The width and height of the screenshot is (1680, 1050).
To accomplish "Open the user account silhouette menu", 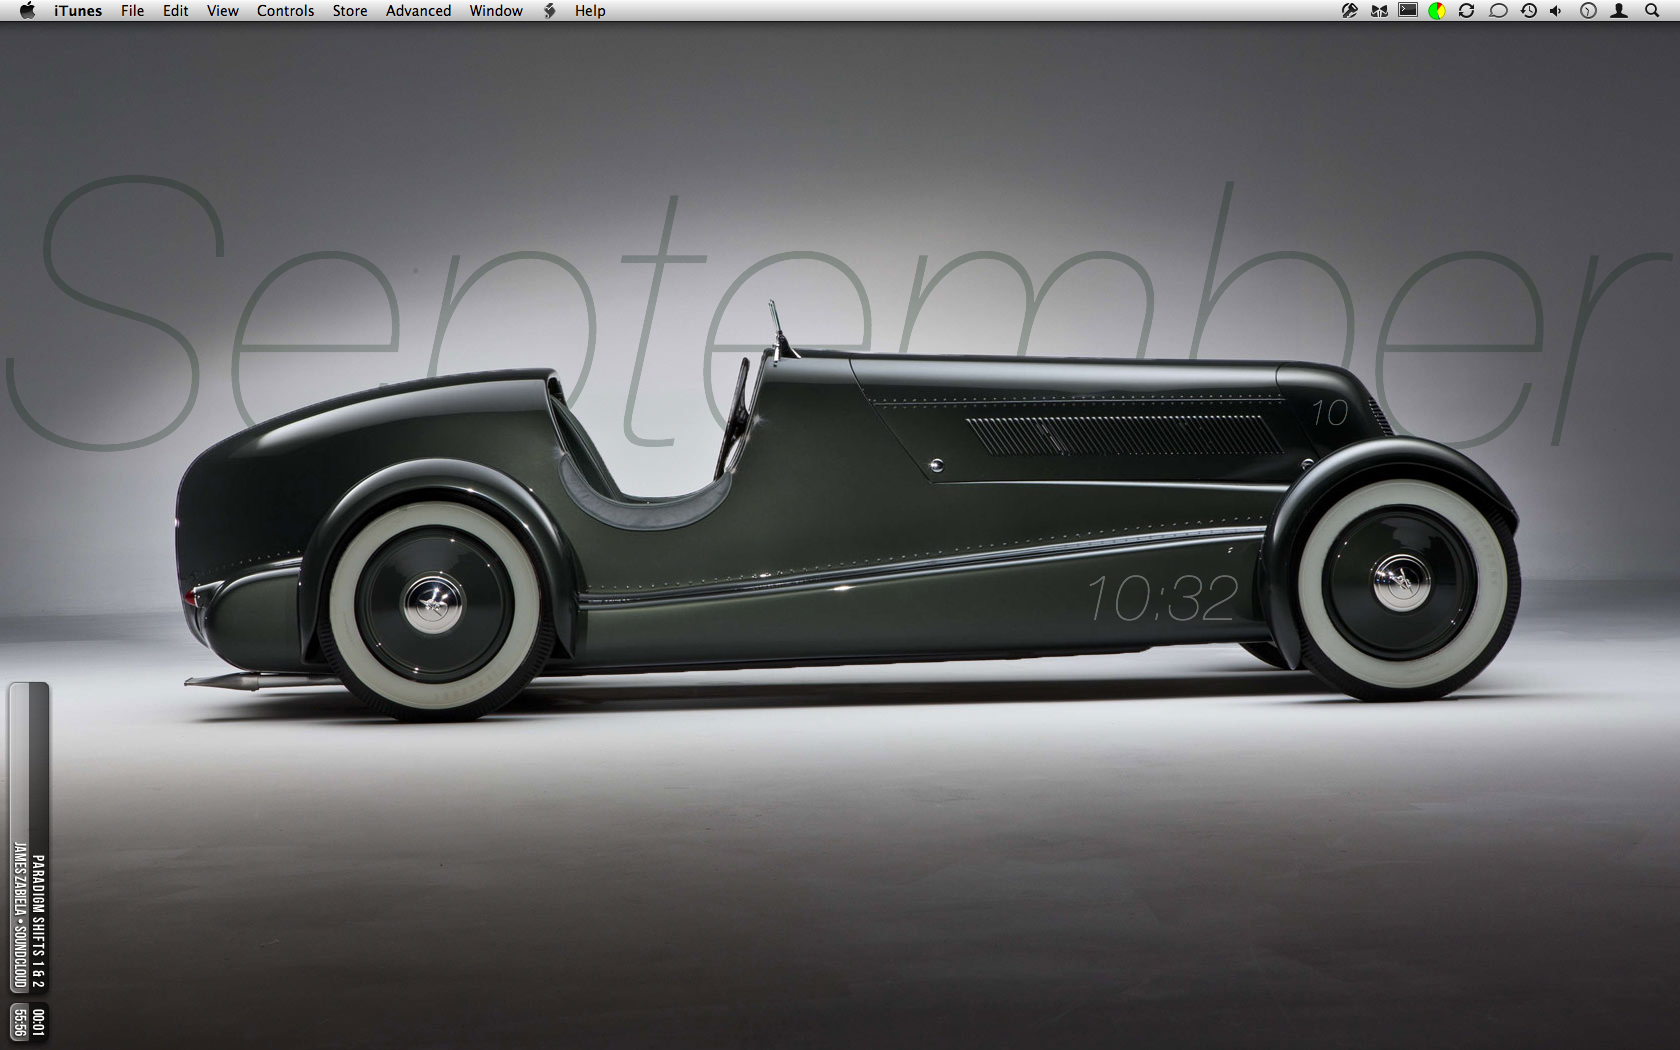I will [1619, 11].
